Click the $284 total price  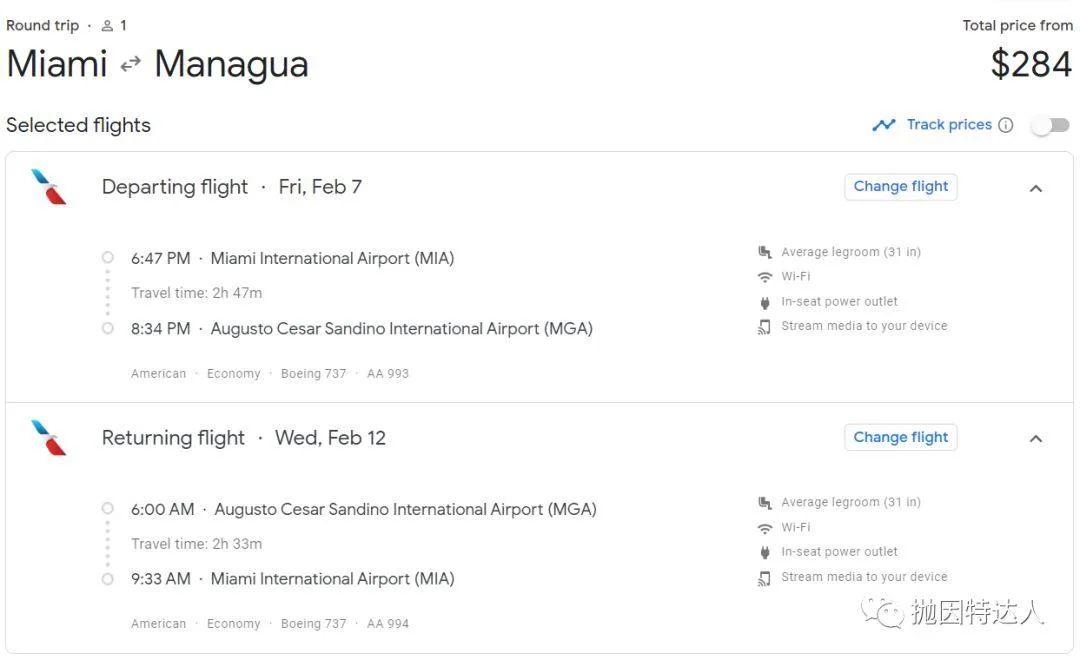click(x=1031, y=65)
